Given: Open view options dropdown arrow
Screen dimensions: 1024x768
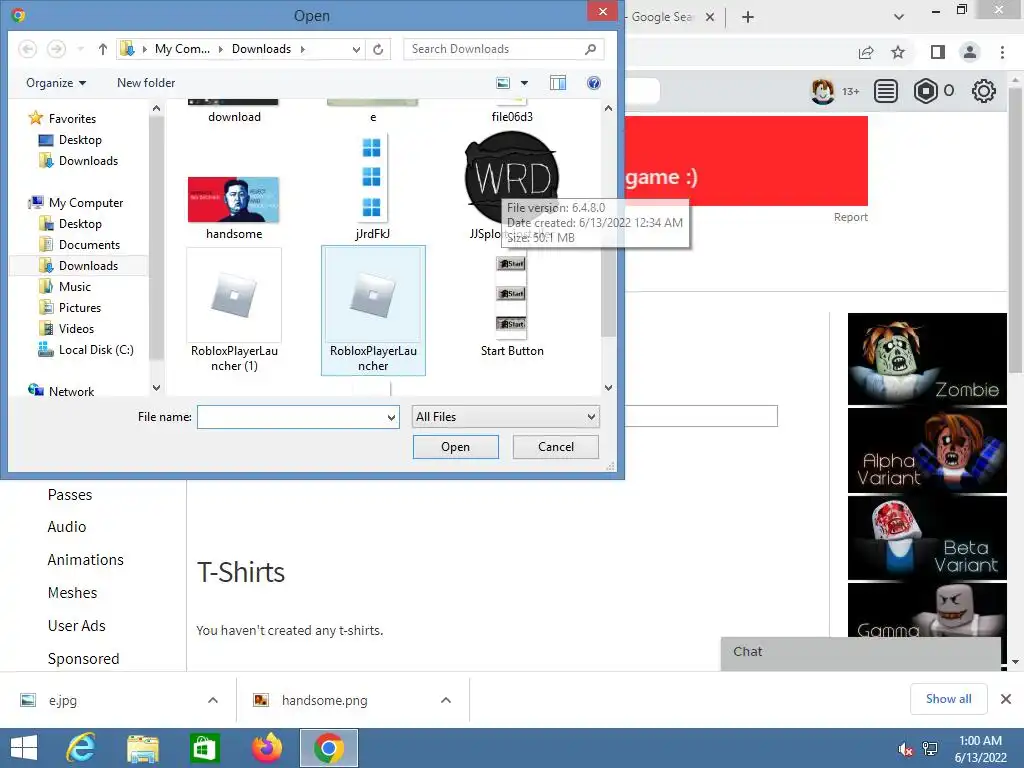Looking at the screenshot, I should pyautogui.click(x=524, y=83).
